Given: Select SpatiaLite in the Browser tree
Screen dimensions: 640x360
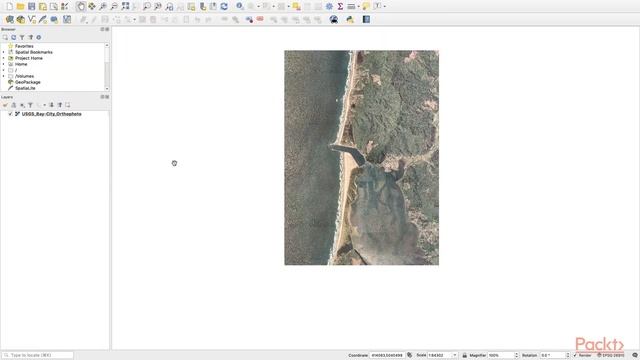Looking at the screenshot, I should 25,88.
